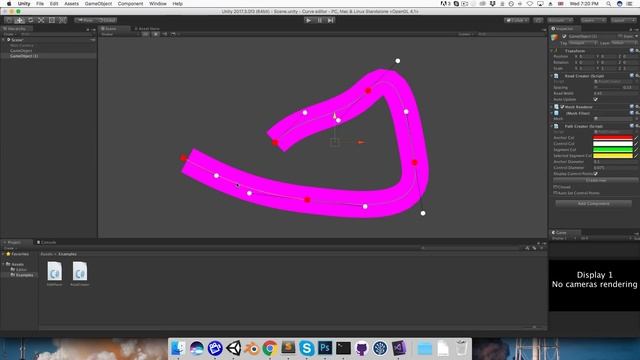Toggle scene audio button
Screen dimensions: 640x360
click(164, 34)
